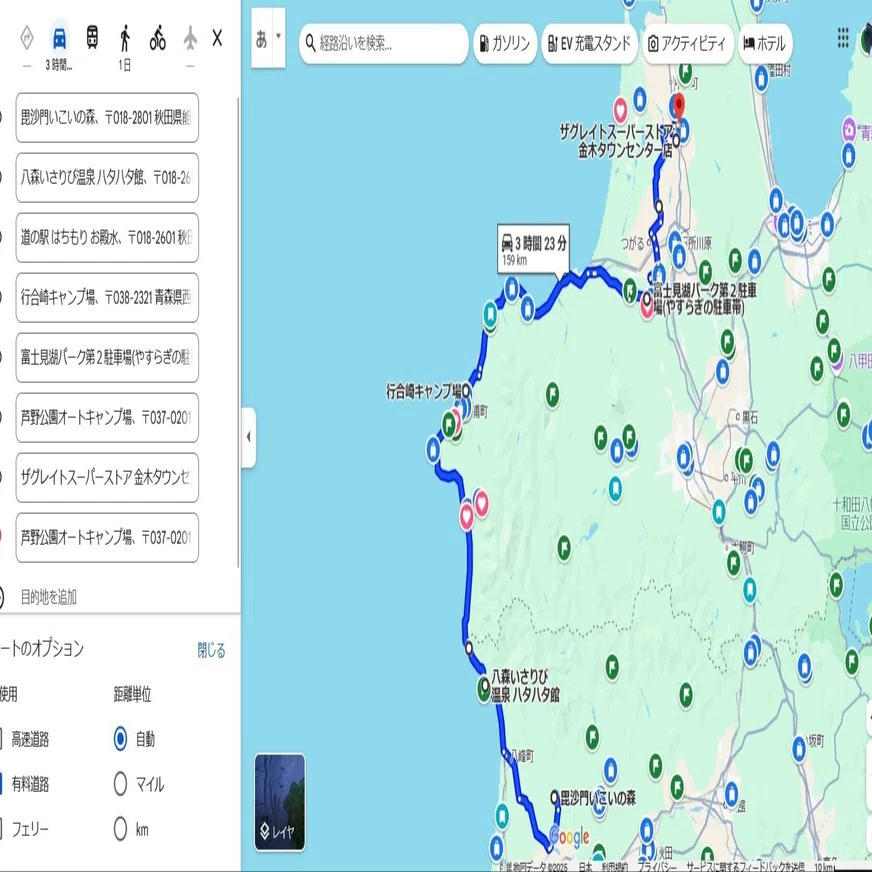Image resolution: width=872 pixels, height=872 pixels.
Task: Click 八森いさりび温泉 ハタハタ館 green marker
Action: (x=484, y=689)
